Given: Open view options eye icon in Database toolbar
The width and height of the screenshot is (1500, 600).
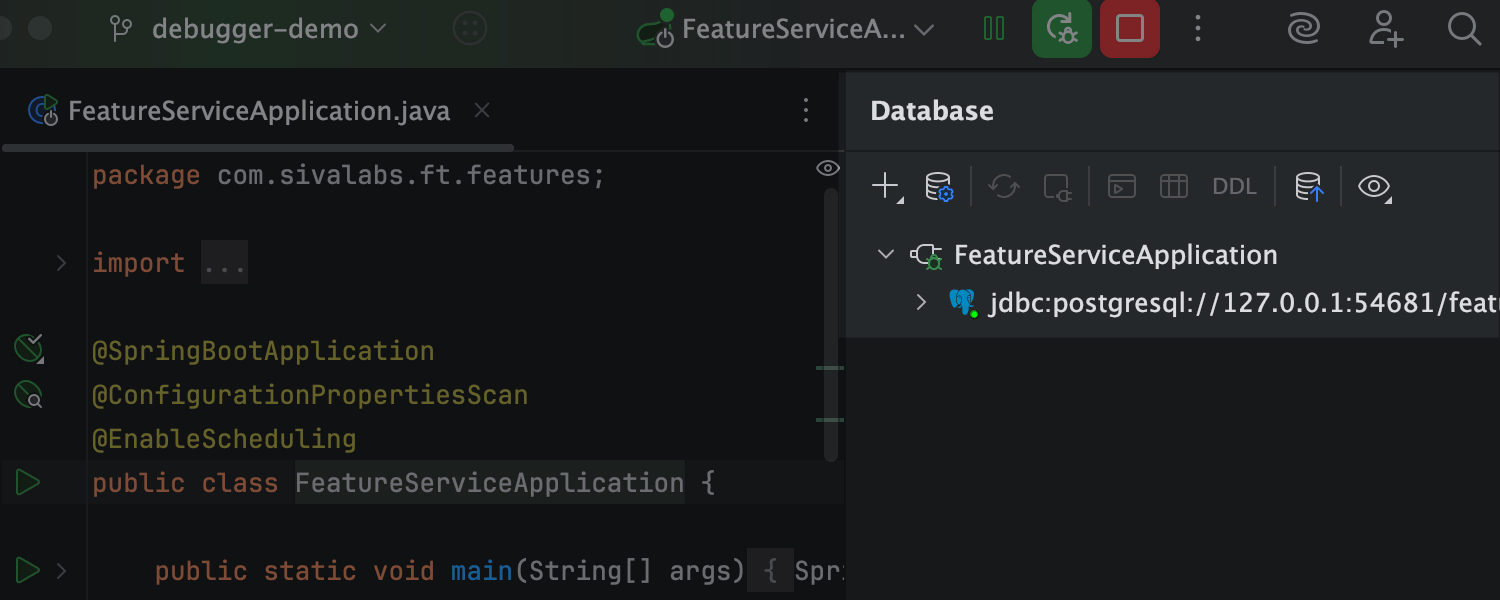Looking at the screenshot, I should [x=1372, y=186].
